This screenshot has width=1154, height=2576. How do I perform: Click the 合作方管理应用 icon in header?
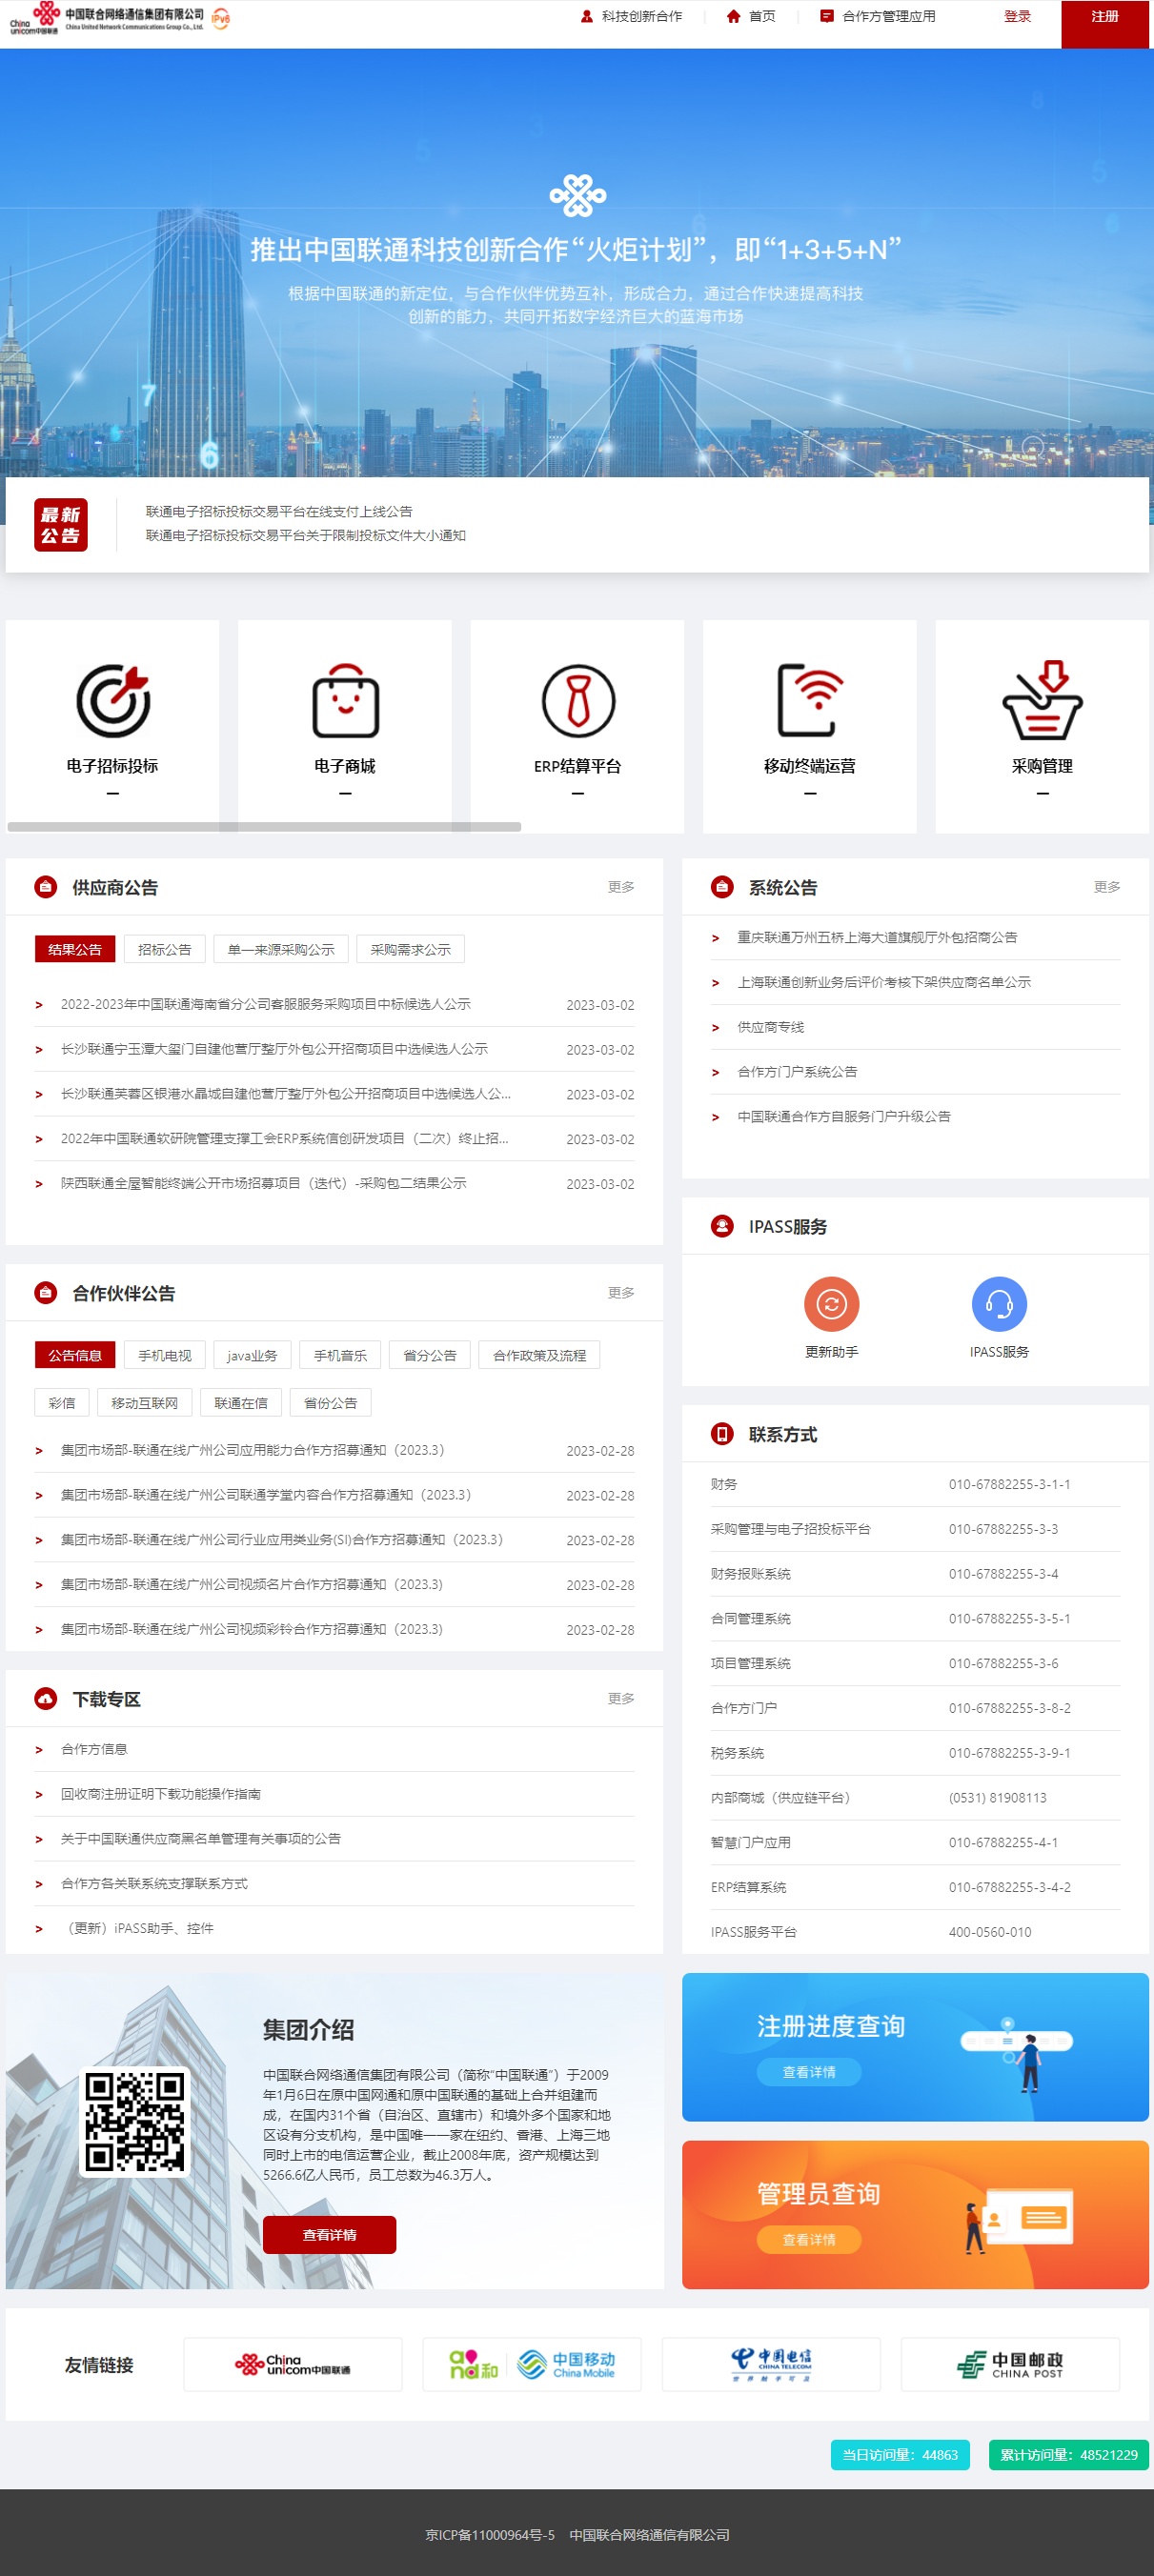(x=827, y=16)
